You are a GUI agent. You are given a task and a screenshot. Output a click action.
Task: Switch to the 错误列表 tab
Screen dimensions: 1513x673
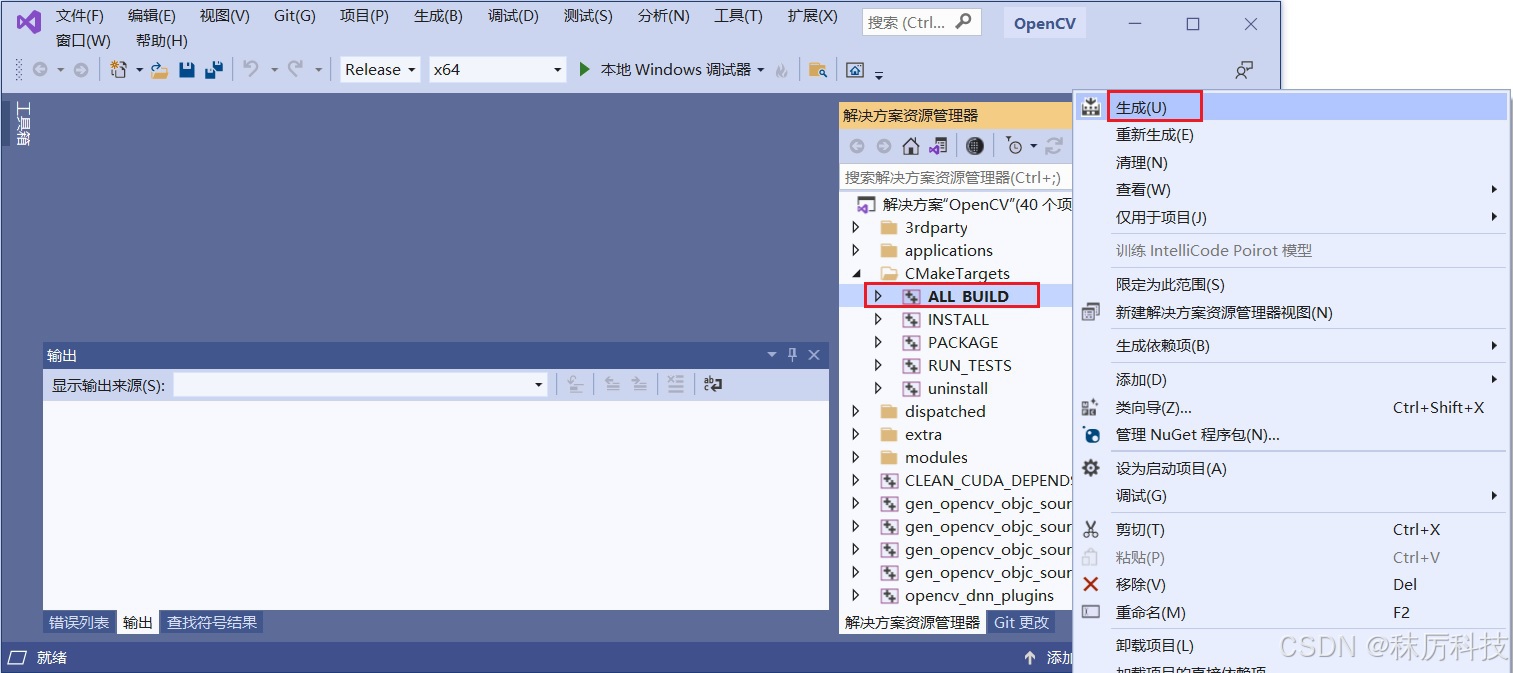coord(80,622)
